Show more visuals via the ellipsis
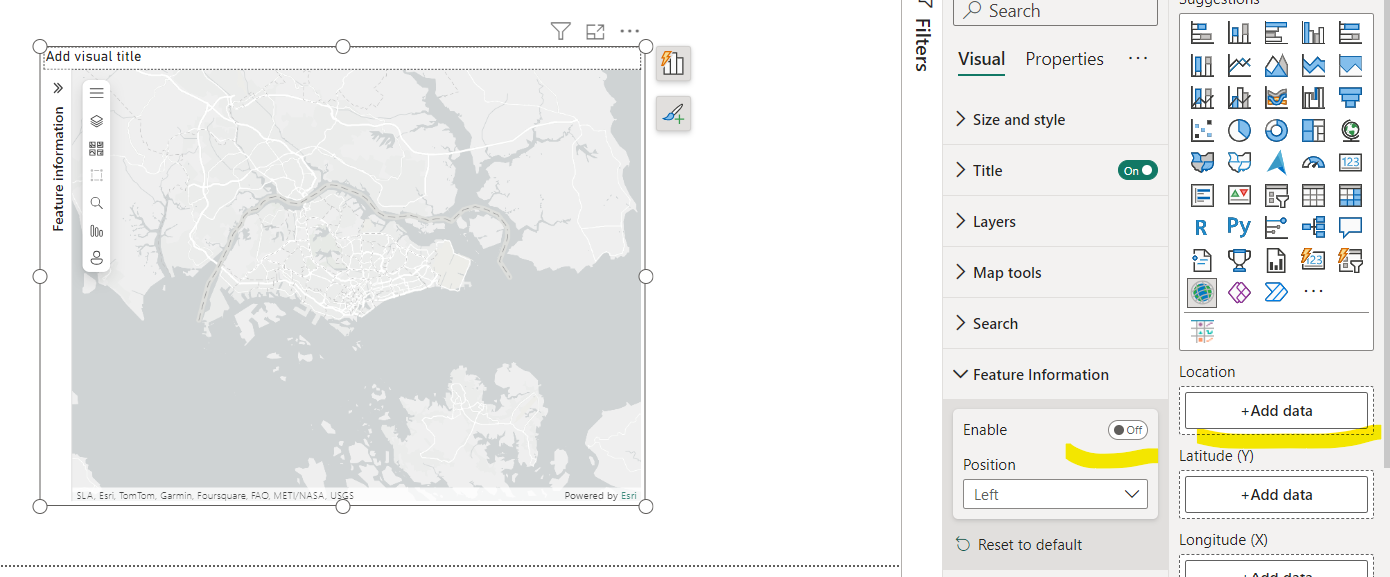This screenshot has width=1390, height=577. [x=1313, y=292]
